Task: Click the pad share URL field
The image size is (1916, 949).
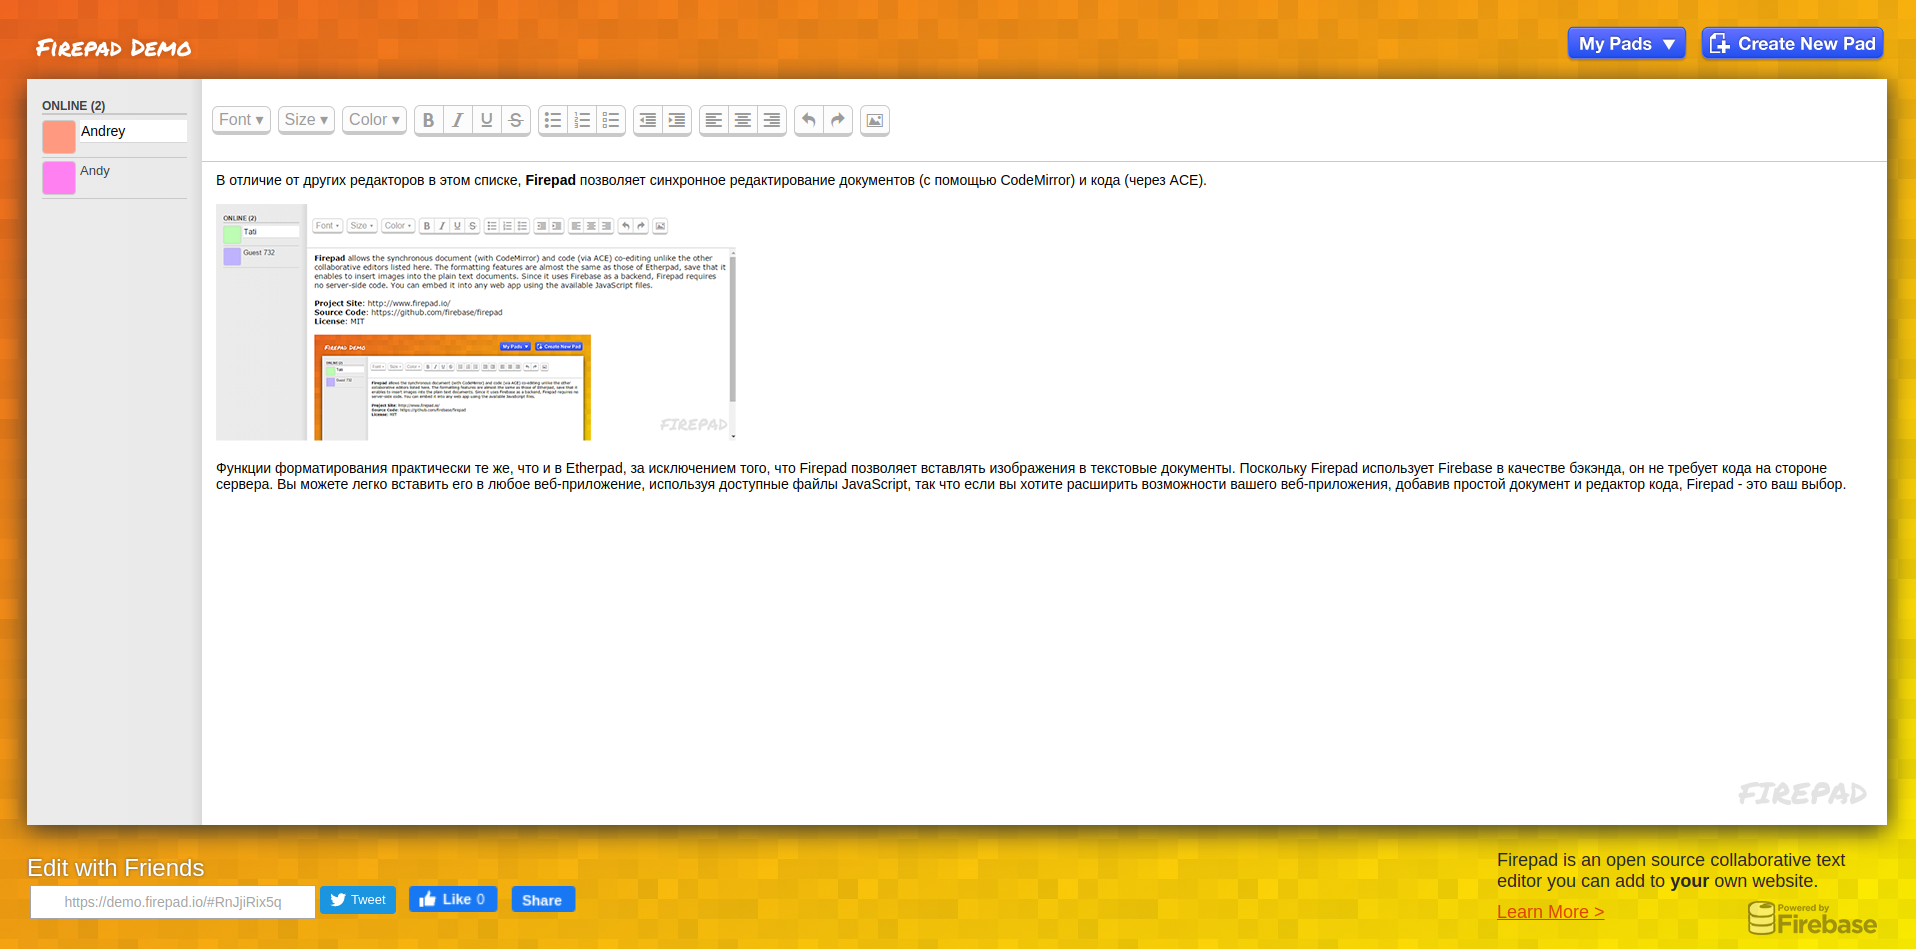Action: click(x=173, y=902)
